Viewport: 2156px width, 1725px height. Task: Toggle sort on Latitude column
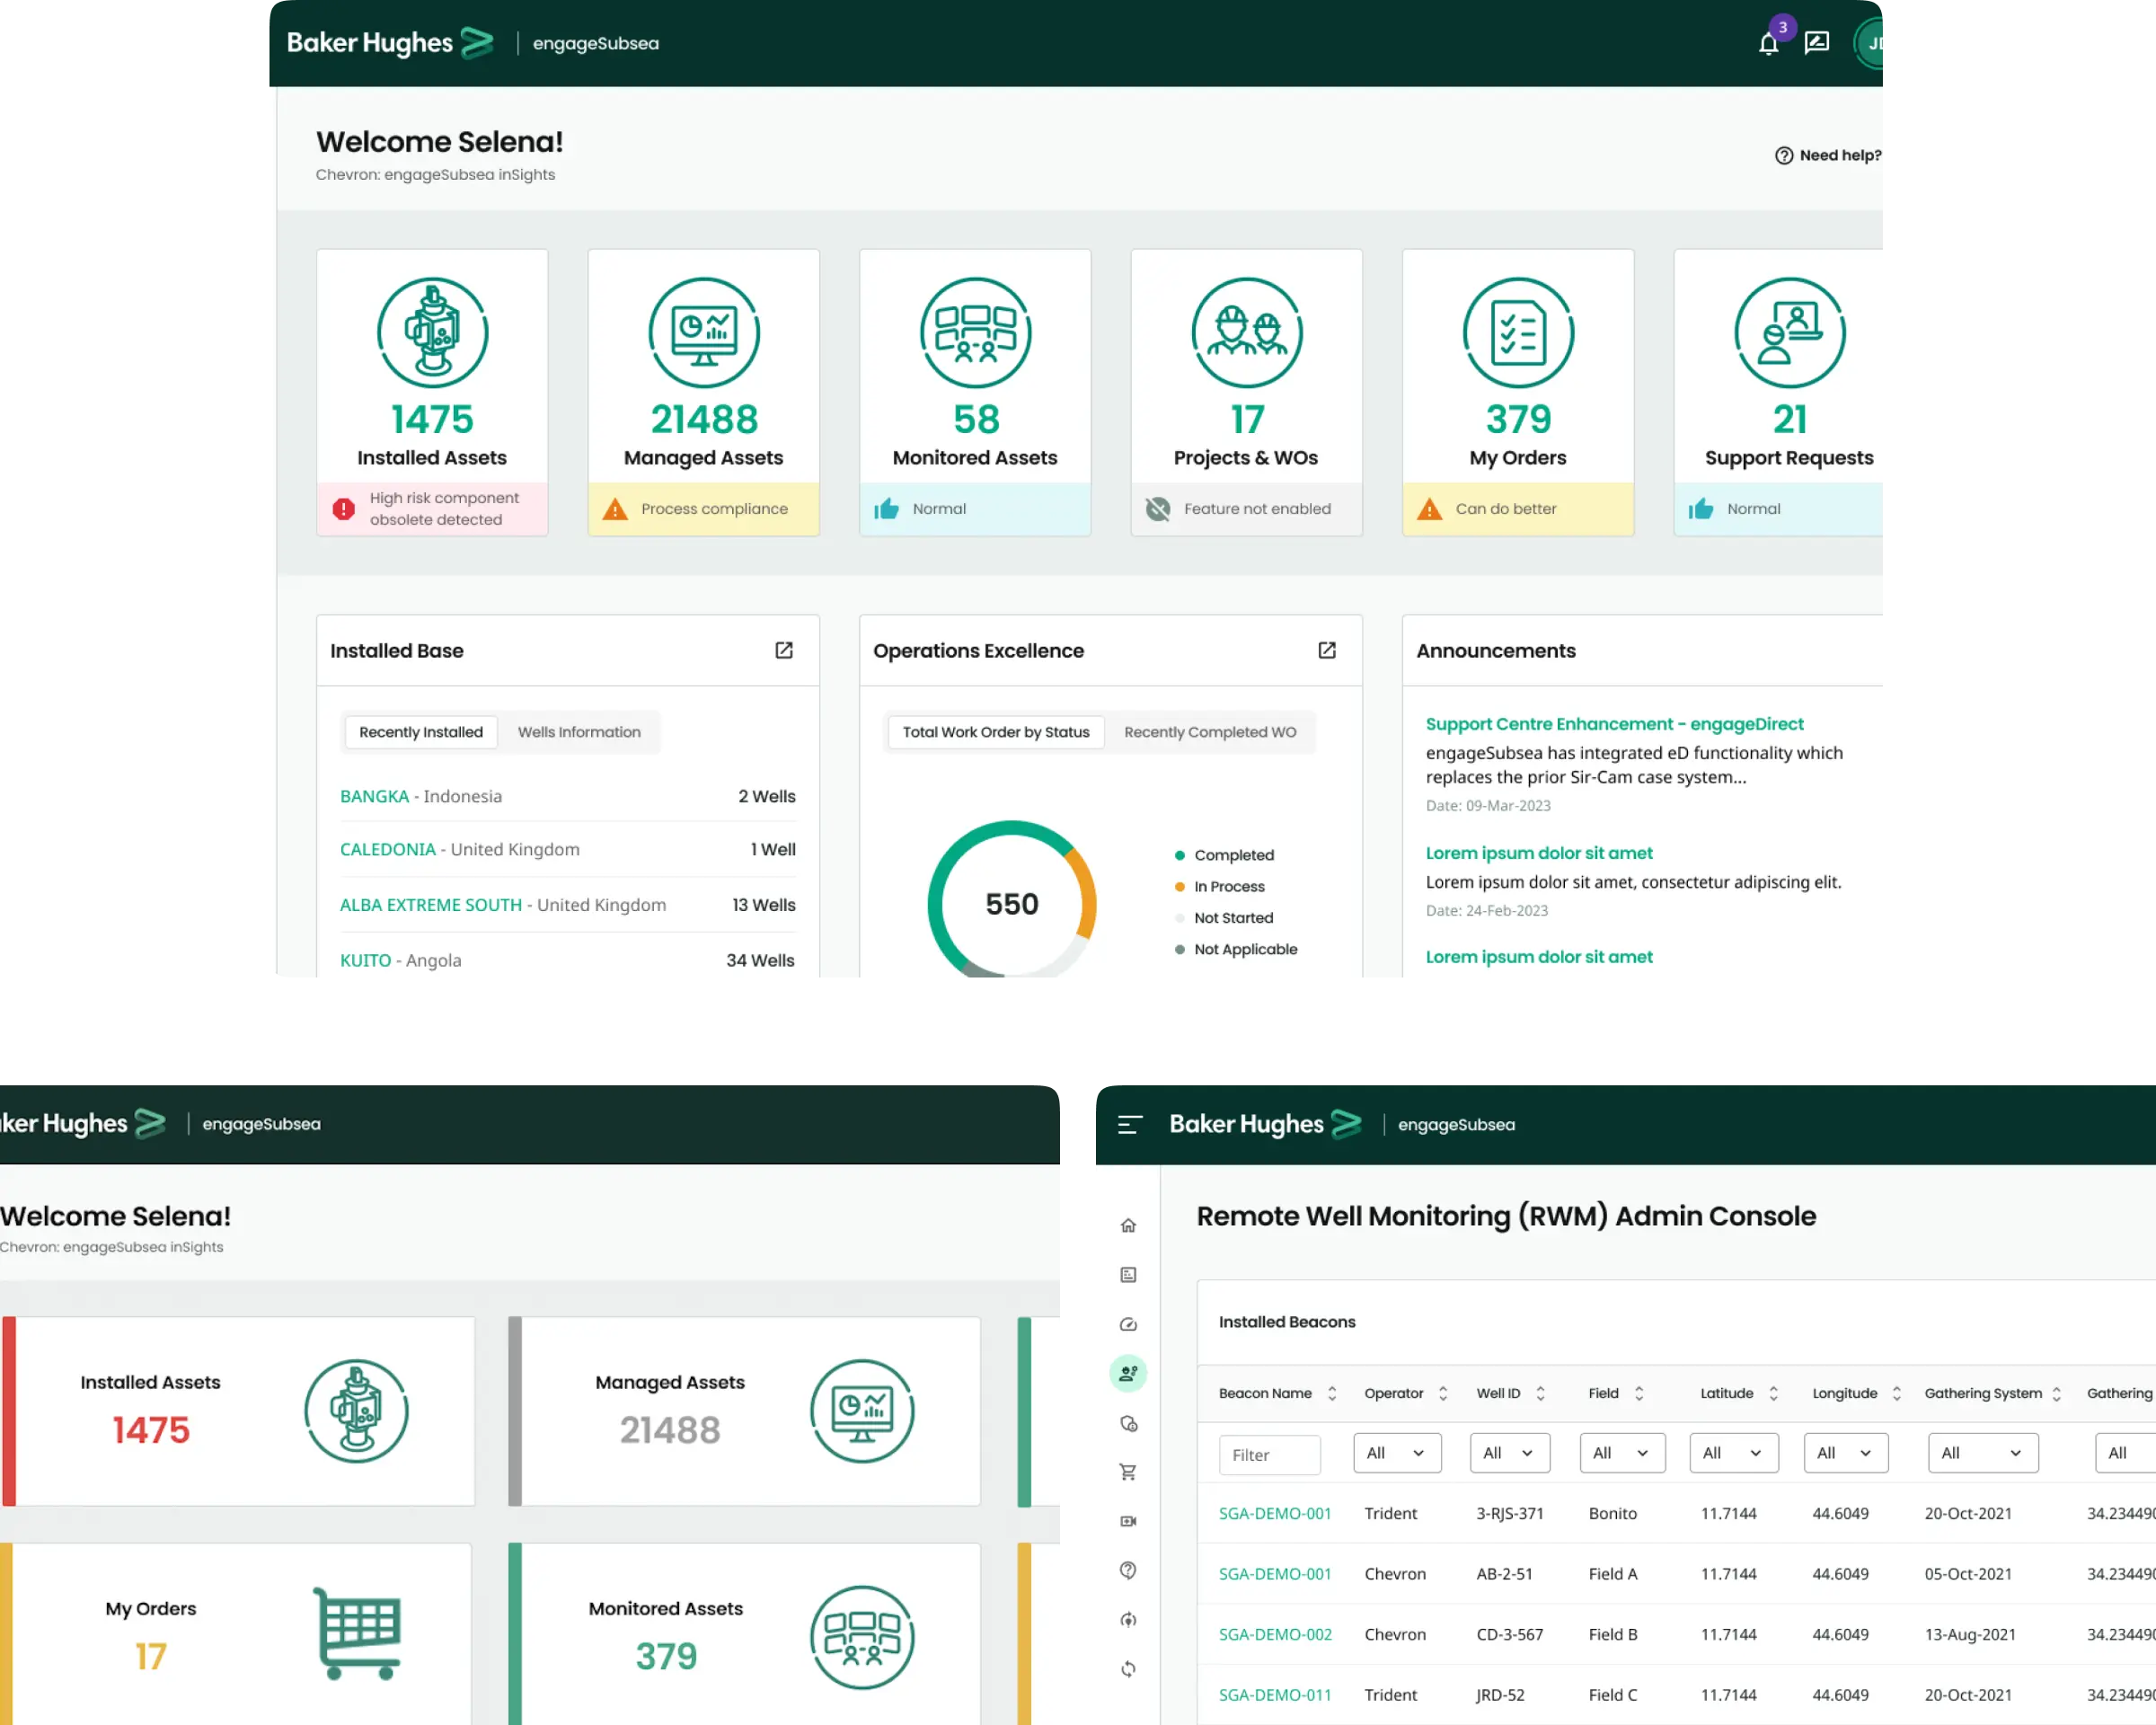tap(1773, 1393)
